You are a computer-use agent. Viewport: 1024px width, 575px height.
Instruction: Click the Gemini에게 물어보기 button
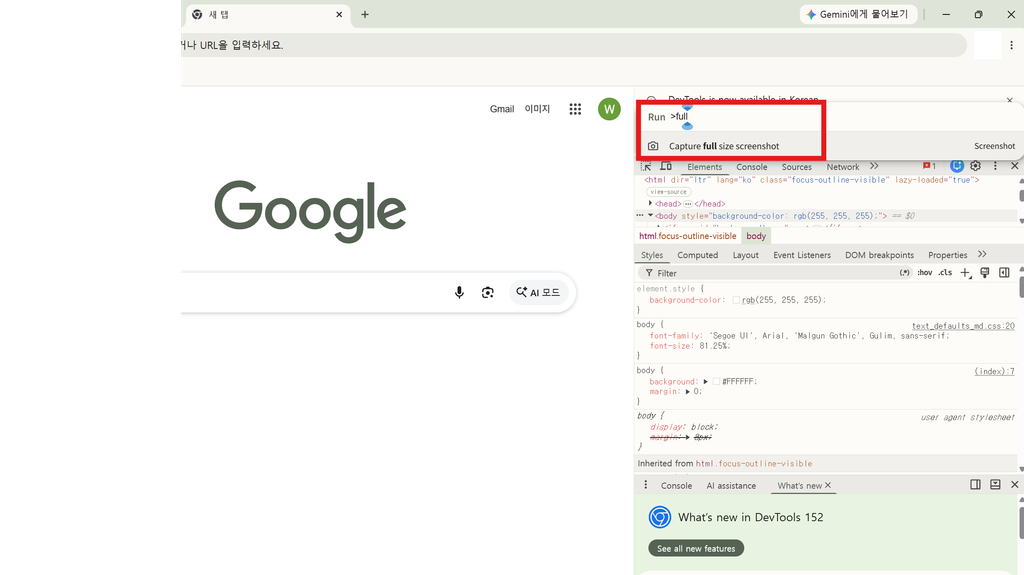click(858, 14)
